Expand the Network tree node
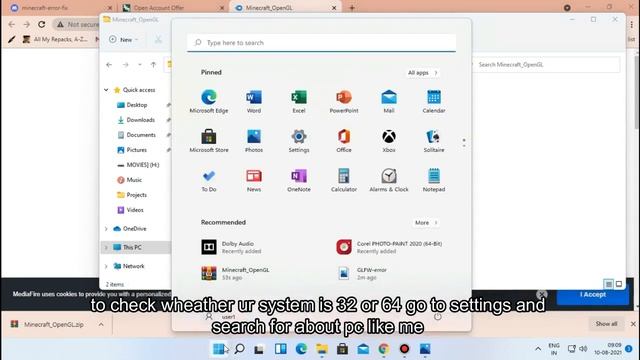640x360 pixels. pyautogui.click(x=106, y=266)
